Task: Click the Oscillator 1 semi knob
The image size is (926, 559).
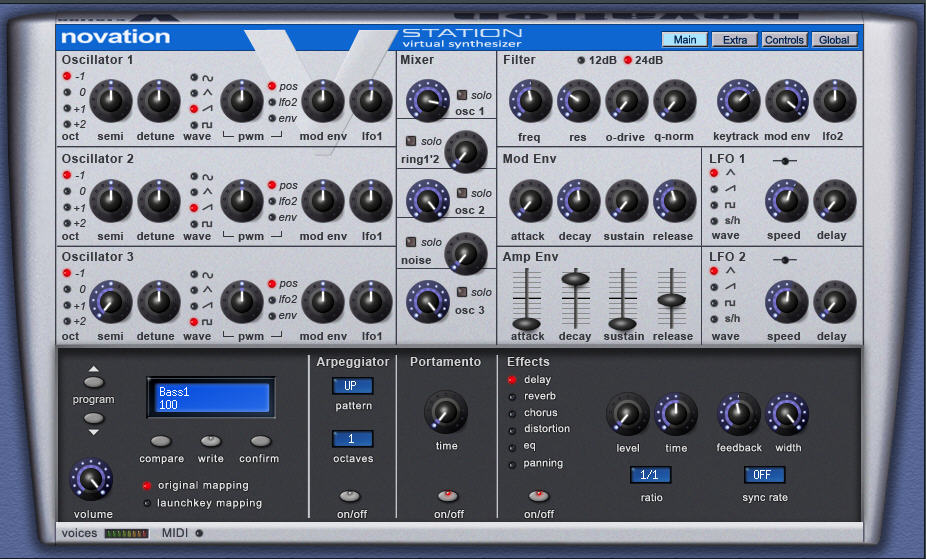Action: [x=110, y=101]
